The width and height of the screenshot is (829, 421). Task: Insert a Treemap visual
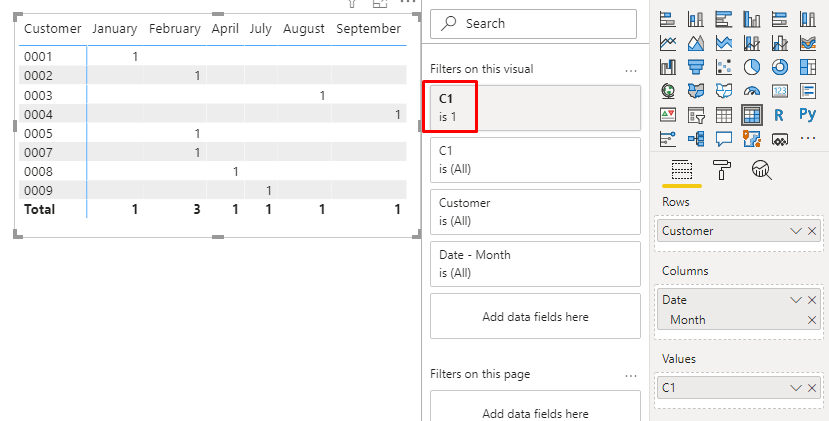[x=808, y=67]
